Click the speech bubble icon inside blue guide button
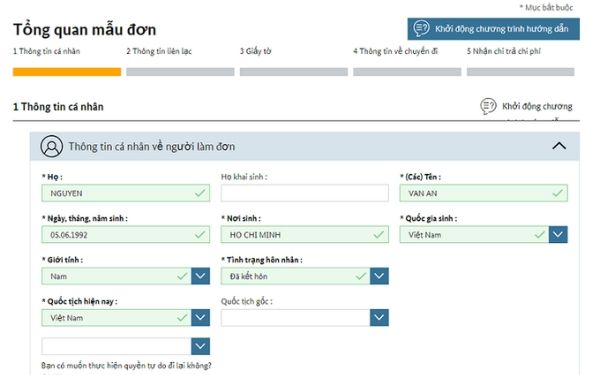Screen dimensions: 600x375 point(422,28)
